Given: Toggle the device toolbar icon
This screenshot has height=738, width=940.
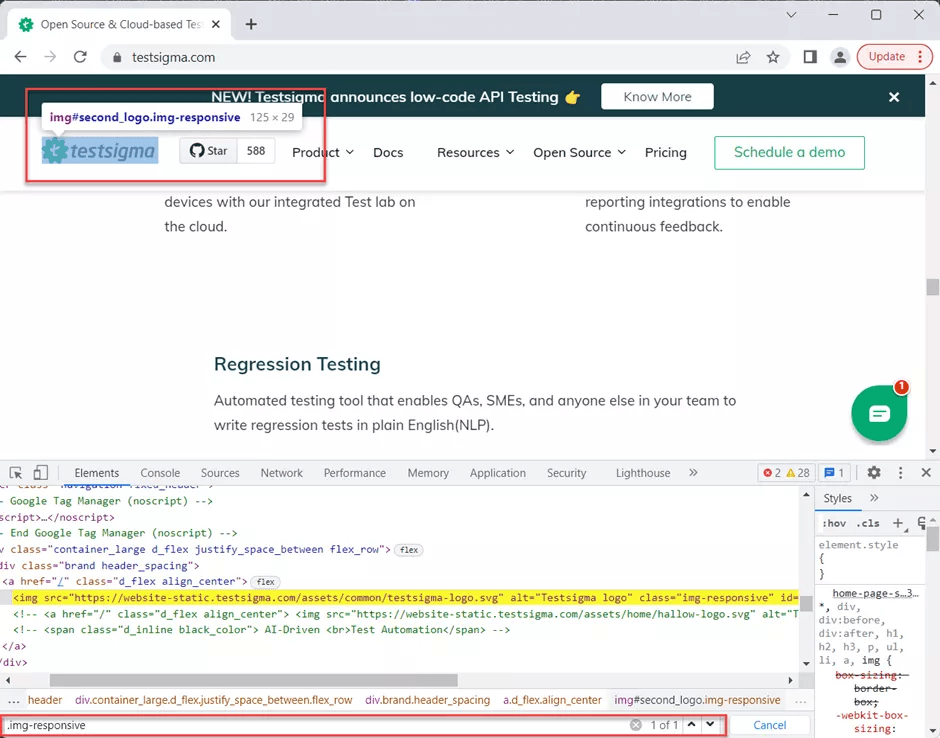Looking at the screenshot, I should click(40, 472).
